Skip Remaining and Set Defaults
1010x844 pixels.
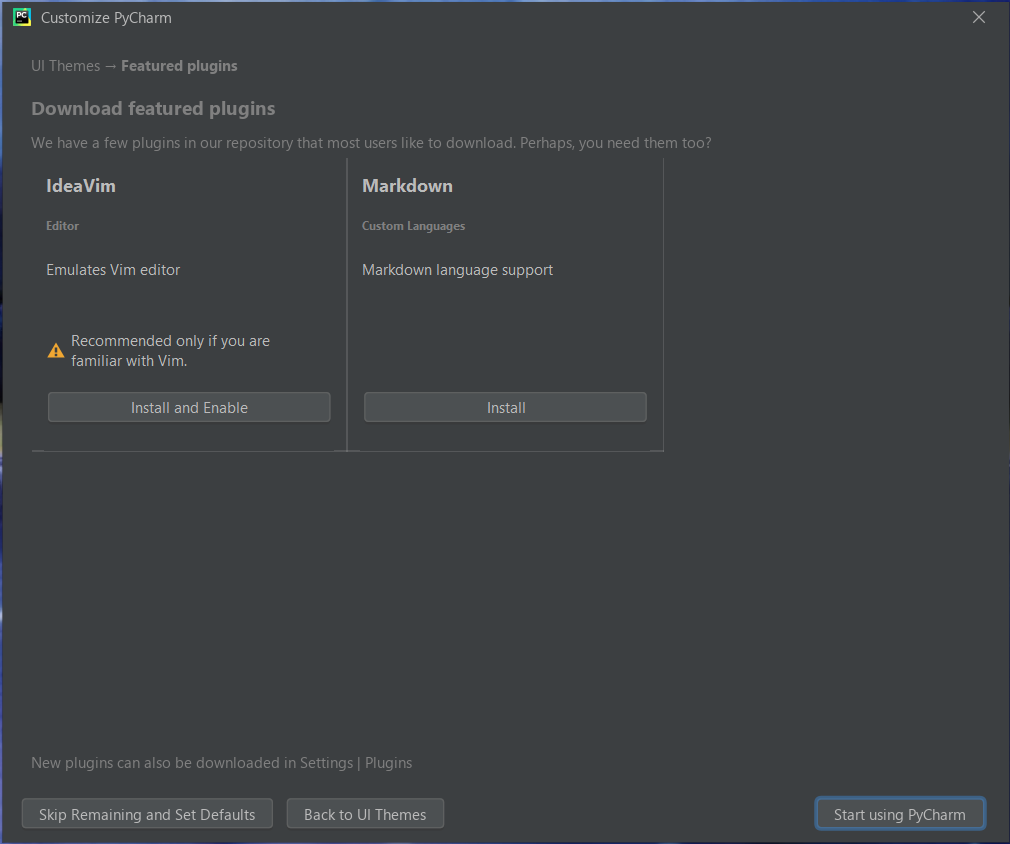[x=147, y=814]
